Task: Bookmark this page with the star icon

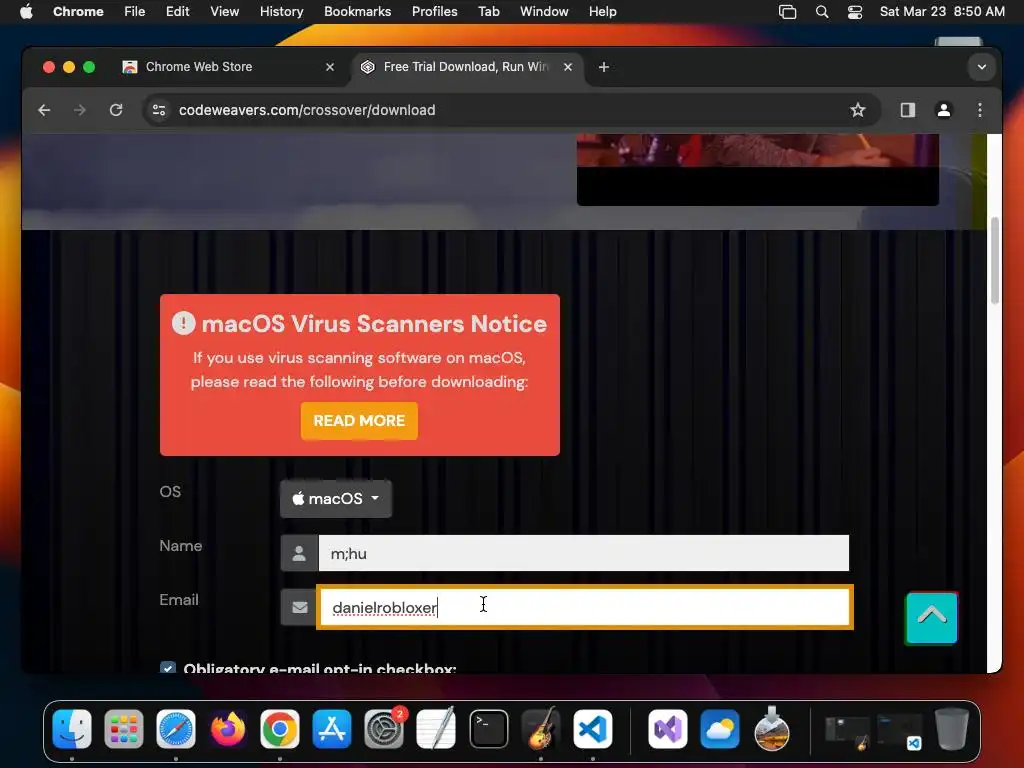Action: pos(857,110)
